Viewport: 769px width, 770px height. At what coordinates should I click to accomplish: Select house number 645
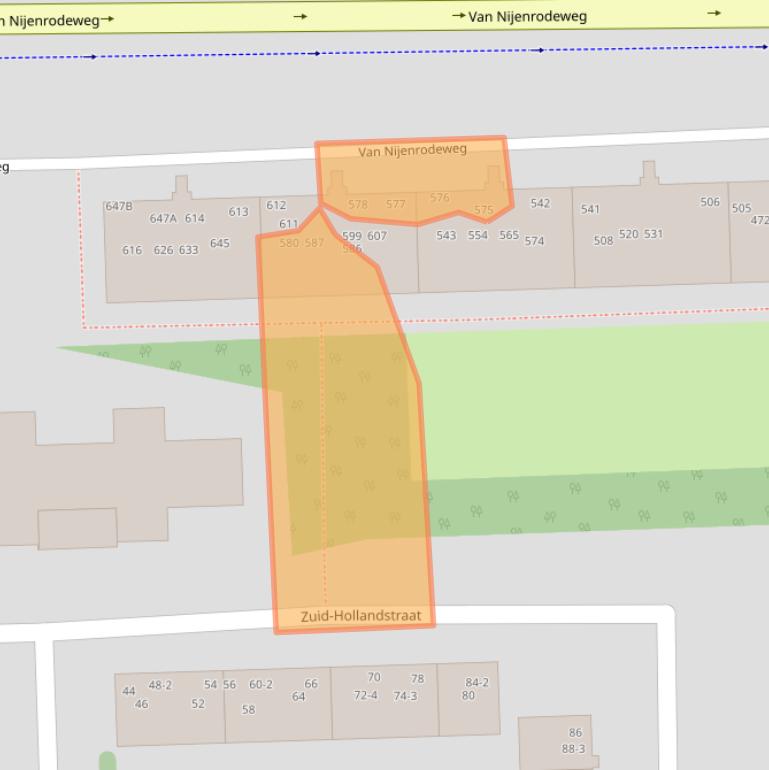point(220,243)
